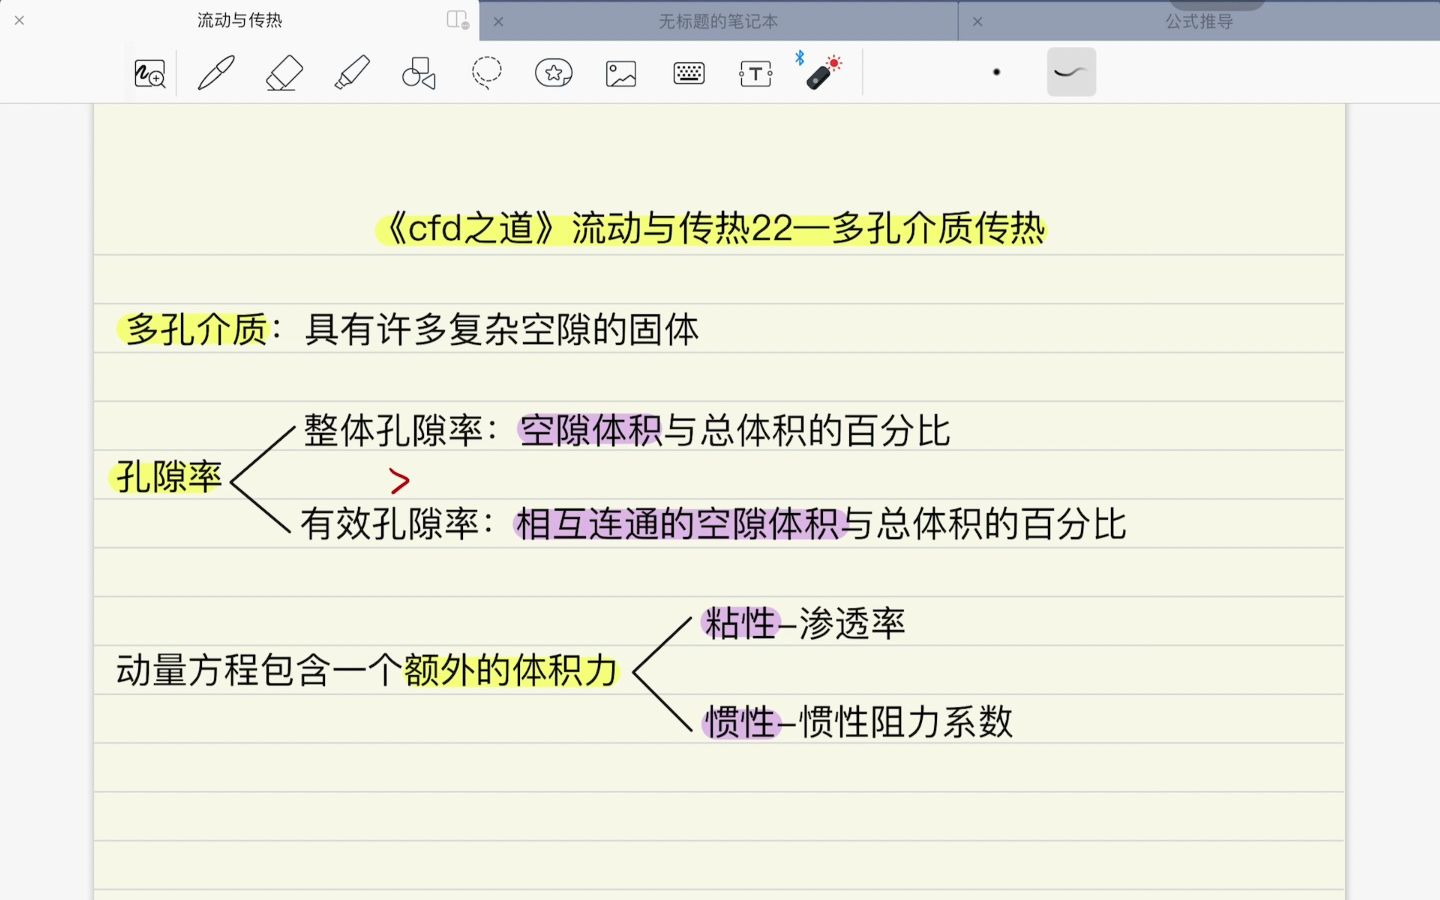The width and height of the screenshot is (1440, 900).
Task: Select the zoom writing window tool
Action: [x=150, y=73]
